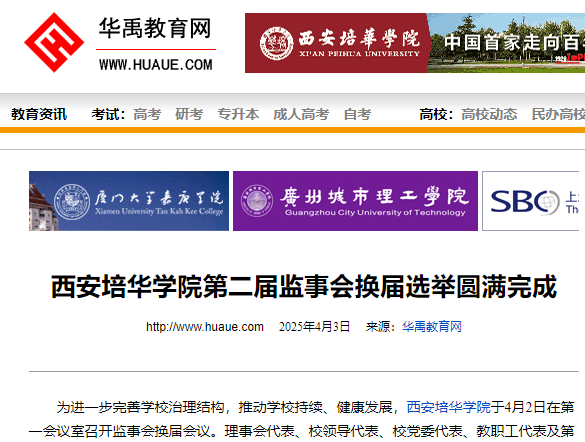The height and width of the screenshot is (442, 585).
Task: Click the 高校: label in navigation
Action: pyautogui.click(x=436, y=114)
